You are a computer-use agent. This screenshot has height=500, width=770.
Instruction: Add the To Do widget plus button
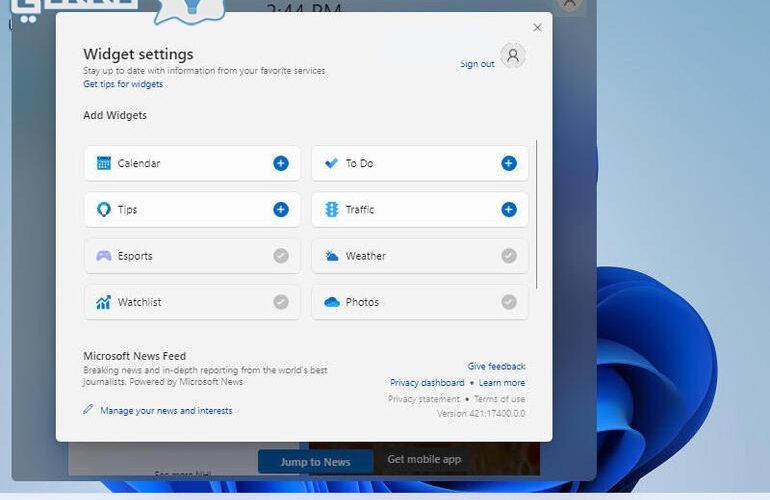[509, 164]
